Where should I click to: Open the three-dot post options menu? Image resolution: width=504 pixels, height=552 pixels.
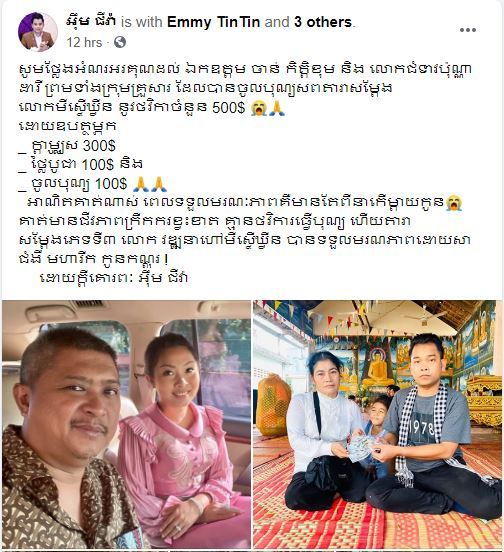[x=468, y=30]
